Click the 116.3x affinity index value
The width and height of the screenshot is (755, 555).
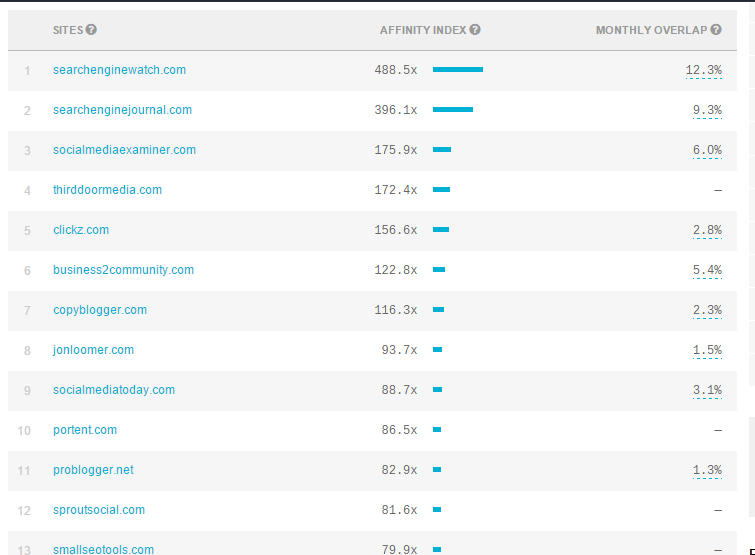396,310
